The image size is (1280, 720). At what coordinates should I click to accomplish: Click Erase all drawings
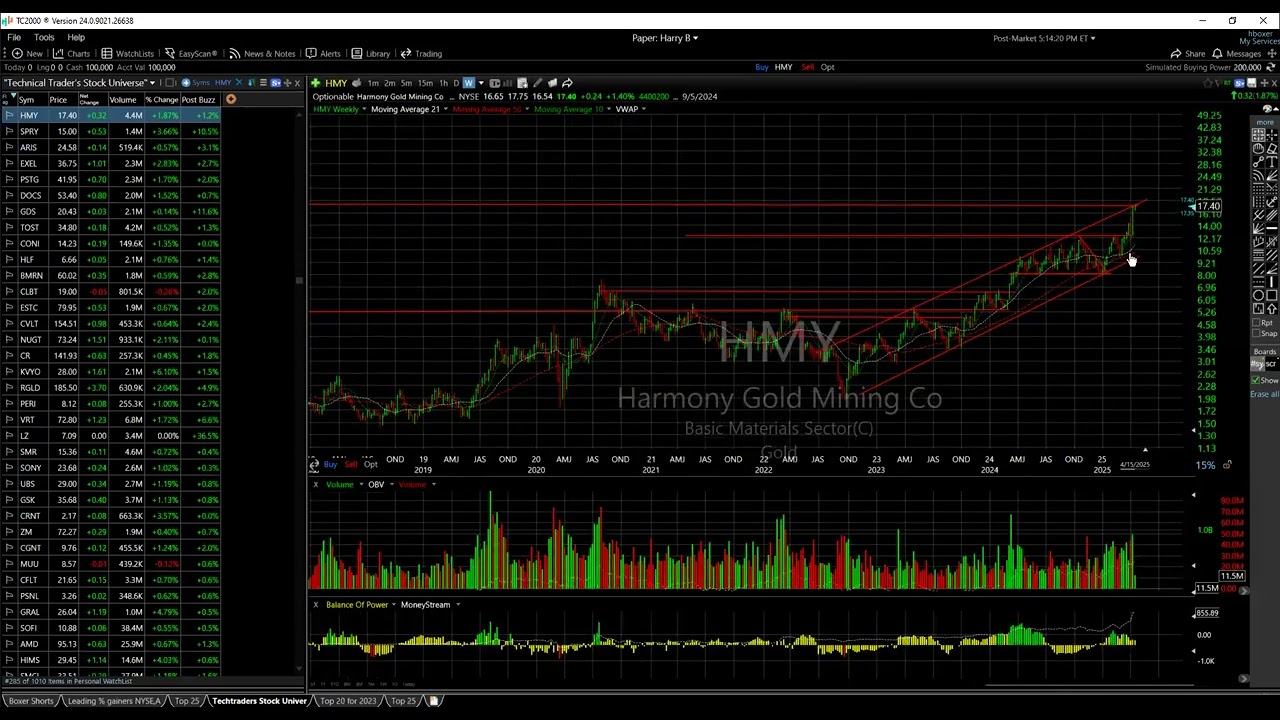(x=1265, y=394)
